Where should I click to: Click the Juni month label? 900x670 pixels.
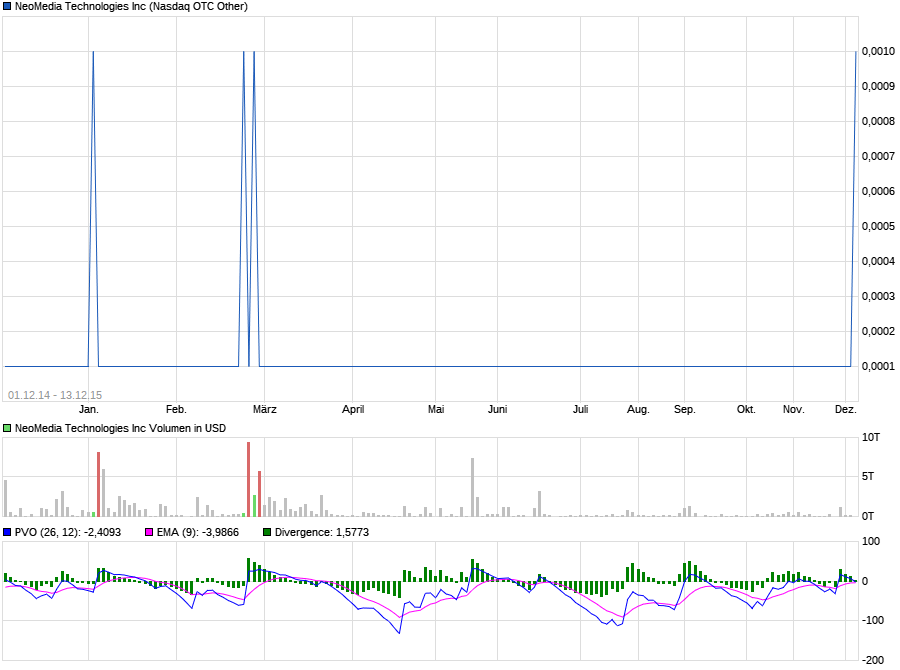[x=497, y=409]
